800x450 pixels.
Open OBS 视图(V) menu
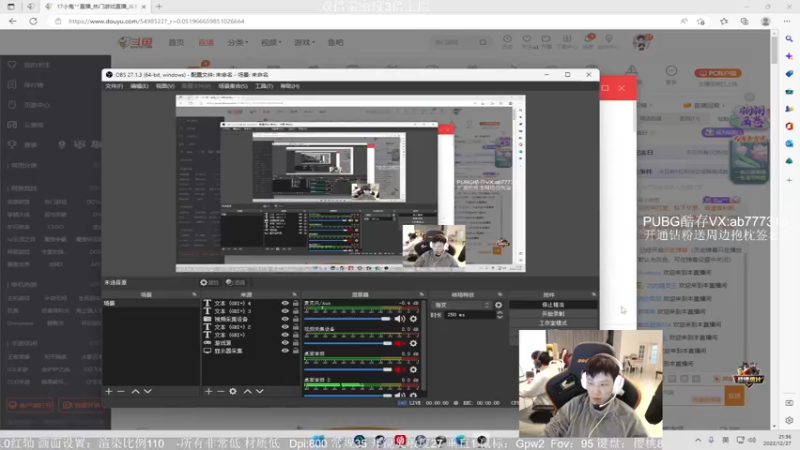(x=165, y=86)
